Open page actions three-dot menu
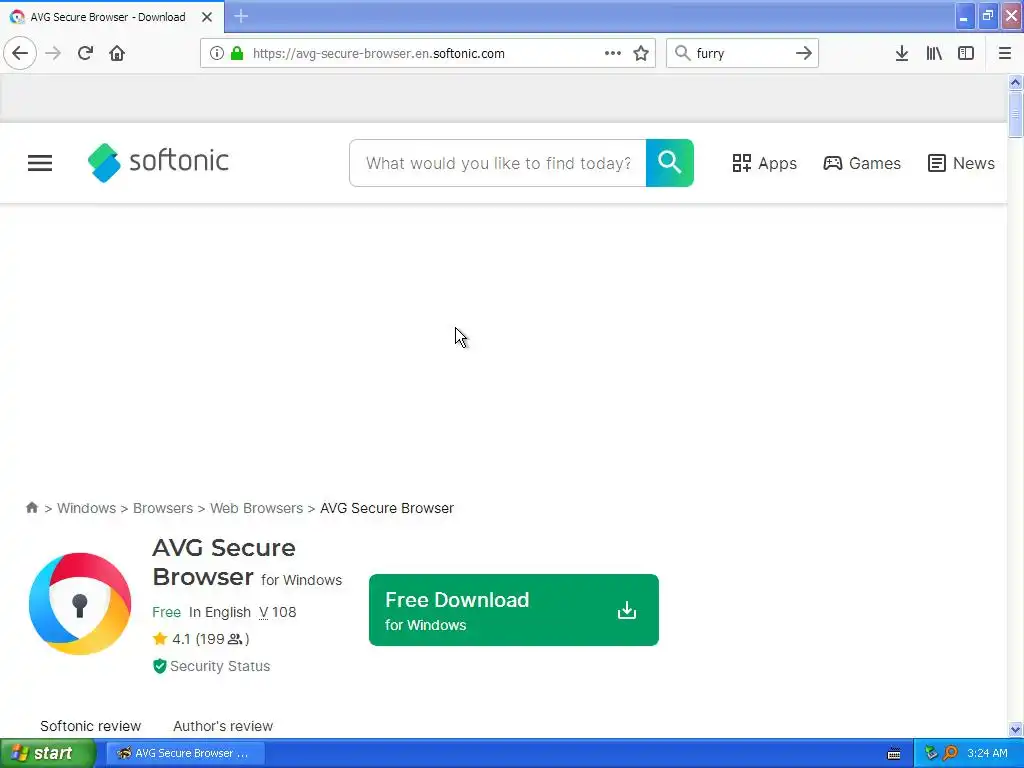The width and height of the screenshot is (1024, 768). [613, 53]
